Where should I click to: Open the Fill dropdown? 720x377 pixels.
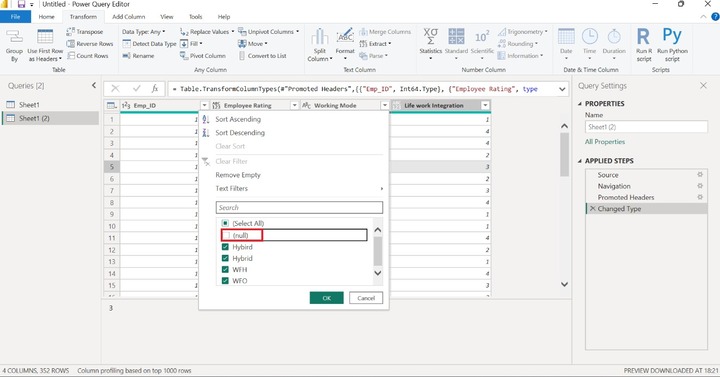tap(191, 44)
